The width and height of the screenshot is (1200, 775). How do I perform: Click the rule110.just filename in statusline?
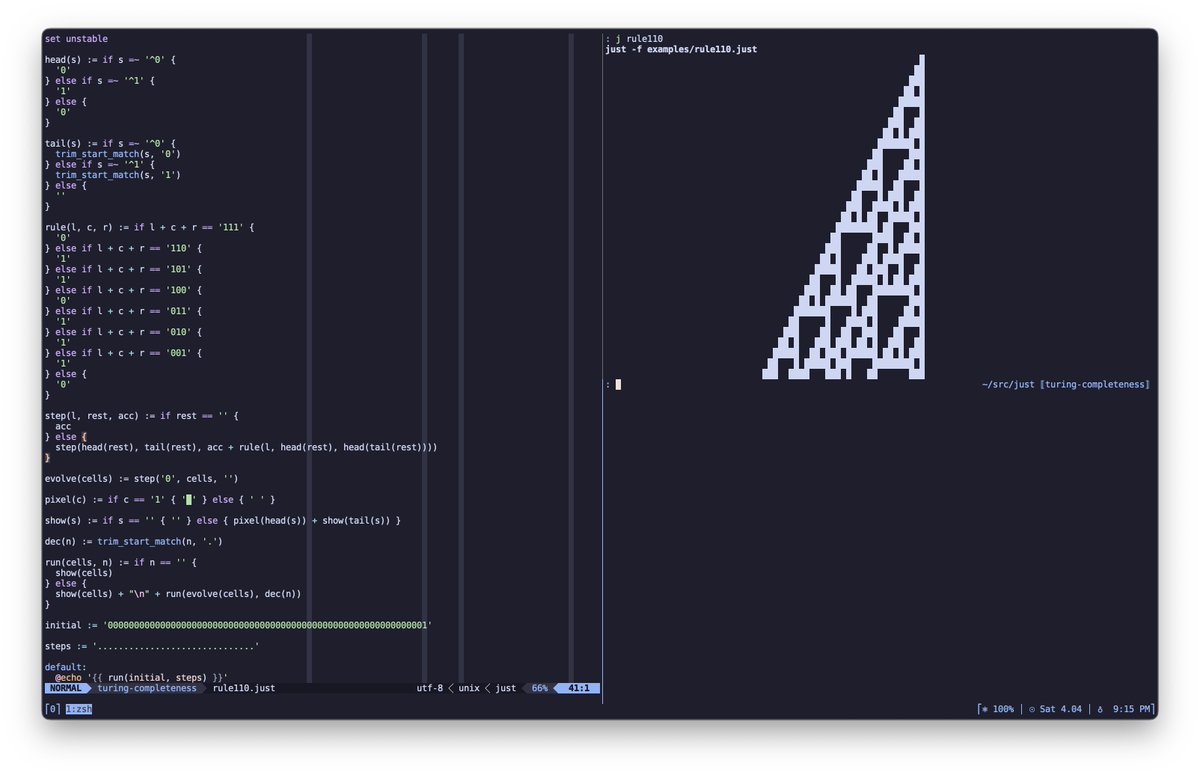click(244, 688)
